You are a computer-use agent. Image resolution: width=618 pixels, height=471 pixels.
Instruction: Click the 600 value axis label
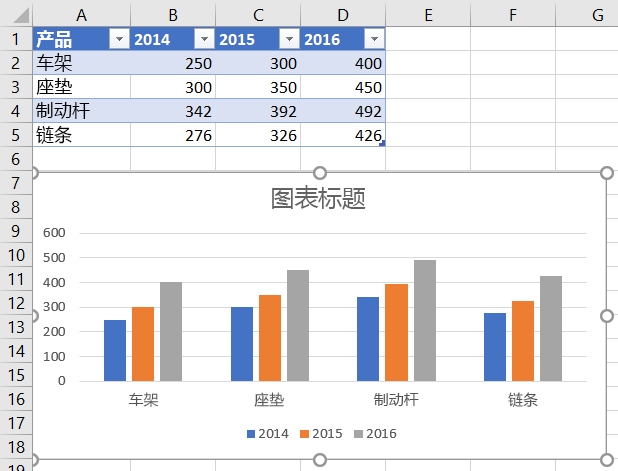[x=54, y=233]
